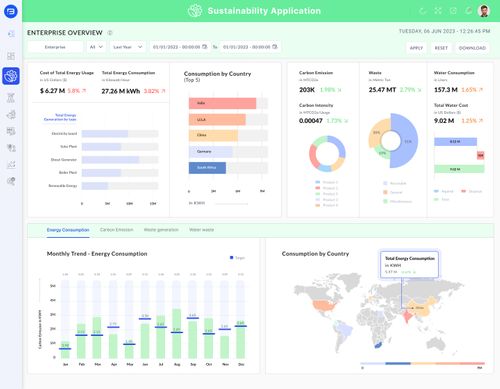Click the start date input field
The image size is (500, 389).
tap(180, 47)
